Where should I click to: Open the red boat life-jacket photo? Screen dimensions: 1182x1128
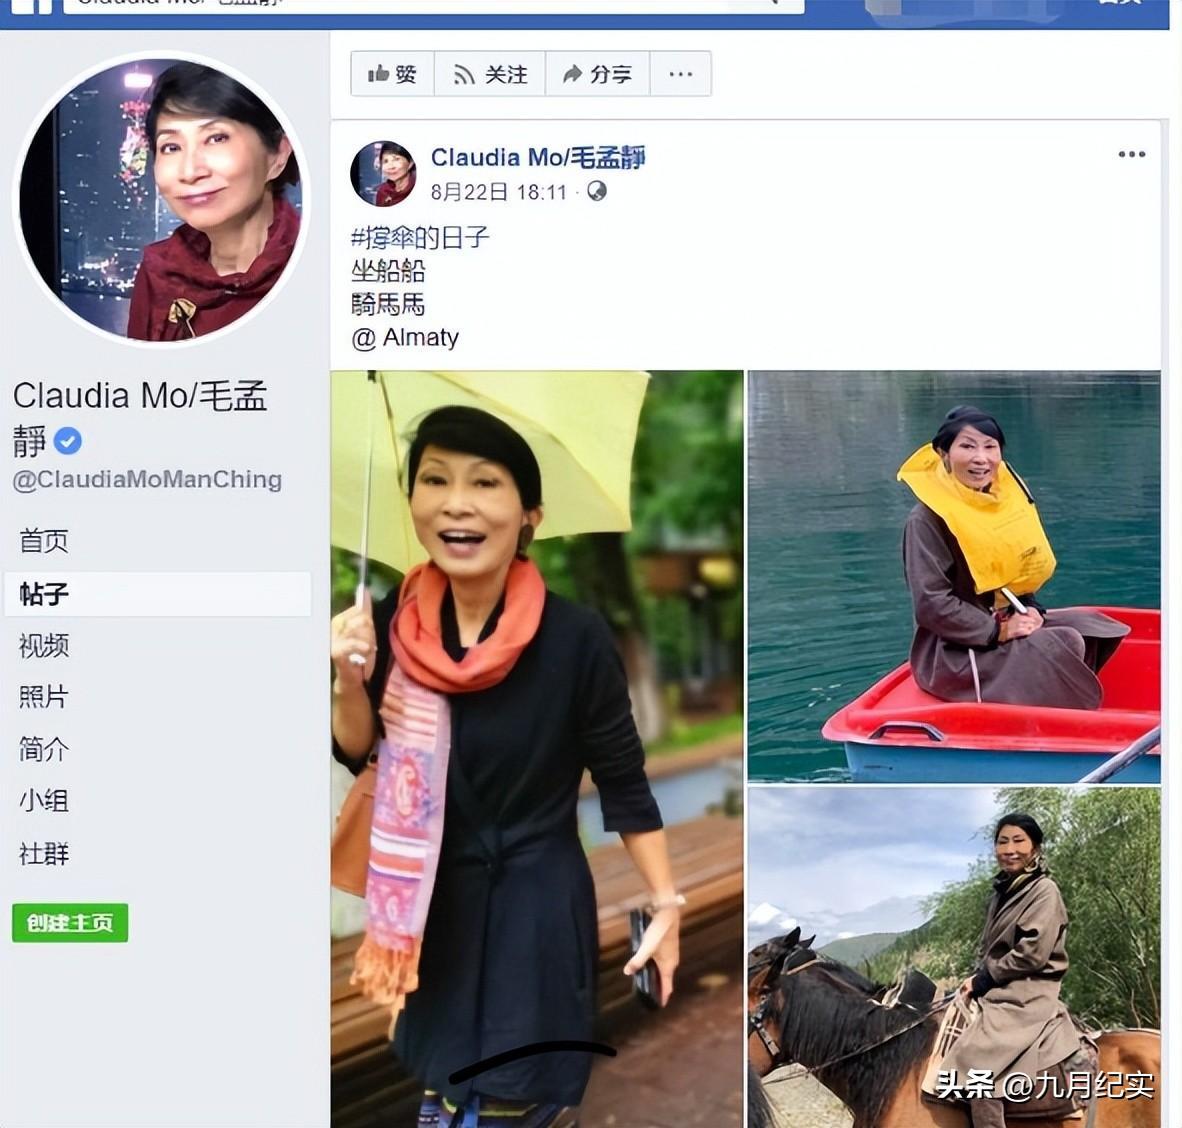point(954,576)
